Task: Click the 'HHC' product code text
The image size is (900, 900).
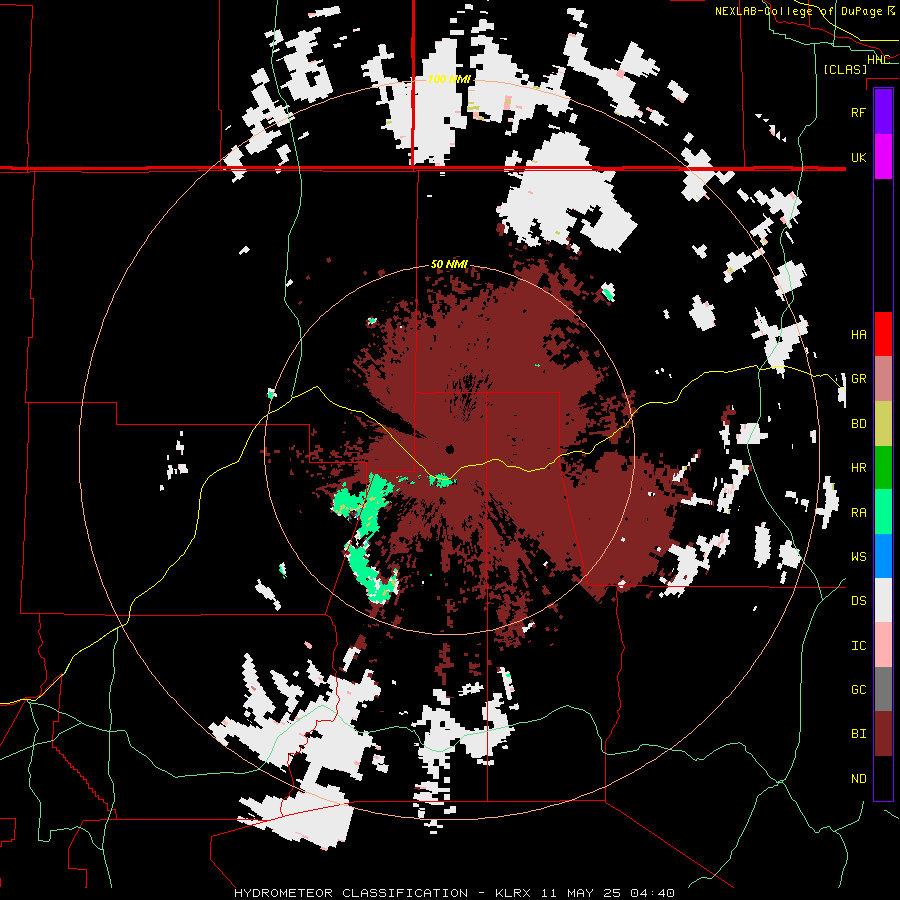Action: click(879, 60)
